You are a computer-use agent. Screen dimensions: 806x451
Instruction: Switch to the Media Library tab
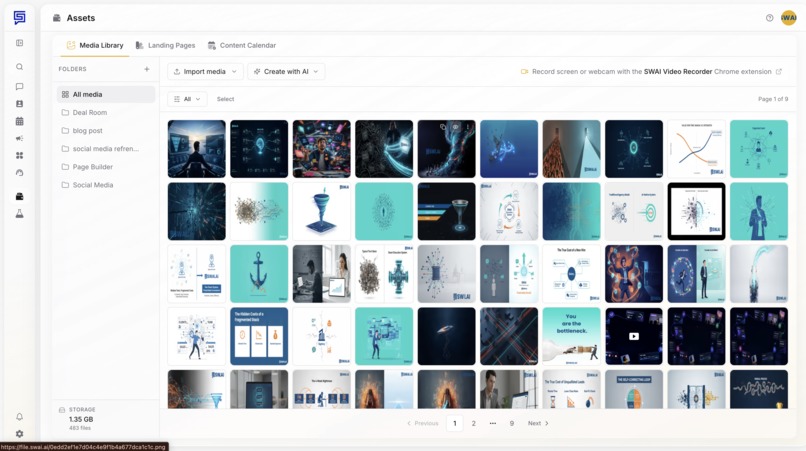pos(95,45)
